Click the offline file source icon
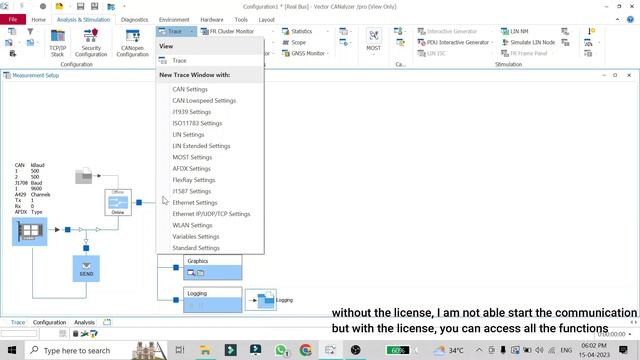The image size is (640, 360). coord(84,176)
